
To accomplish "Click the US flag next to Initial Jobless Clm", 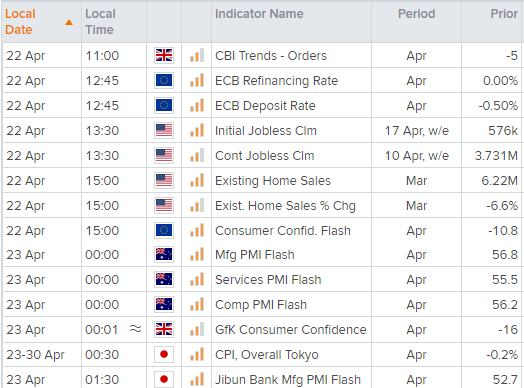I will point(164,130).
